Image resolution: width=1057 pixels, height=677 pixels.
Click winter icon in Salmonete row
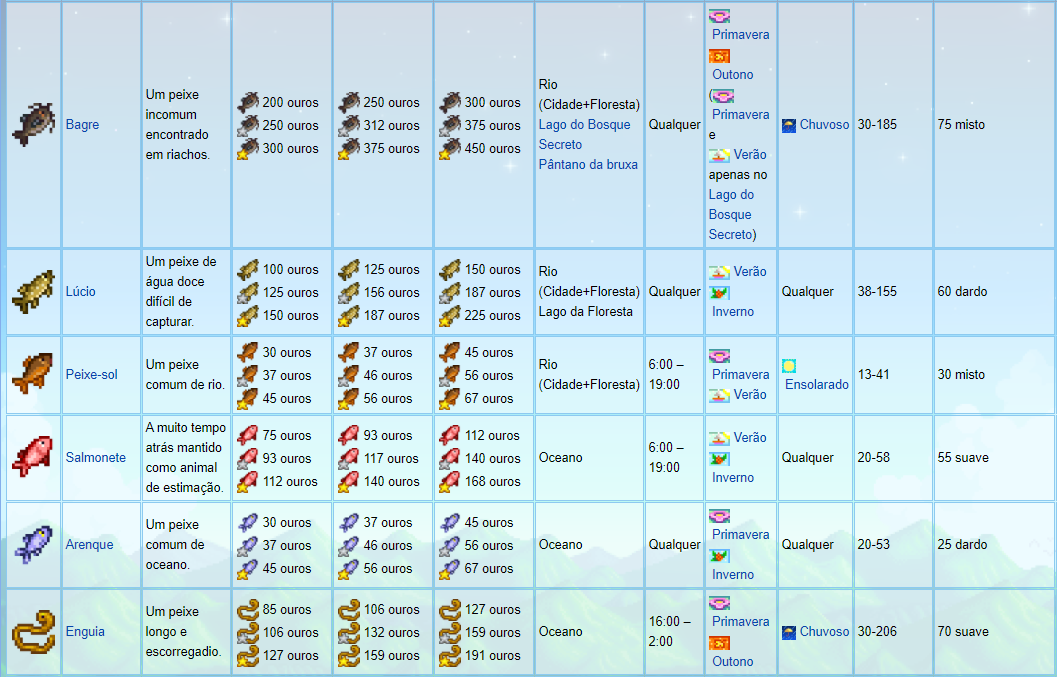(719, 459)
